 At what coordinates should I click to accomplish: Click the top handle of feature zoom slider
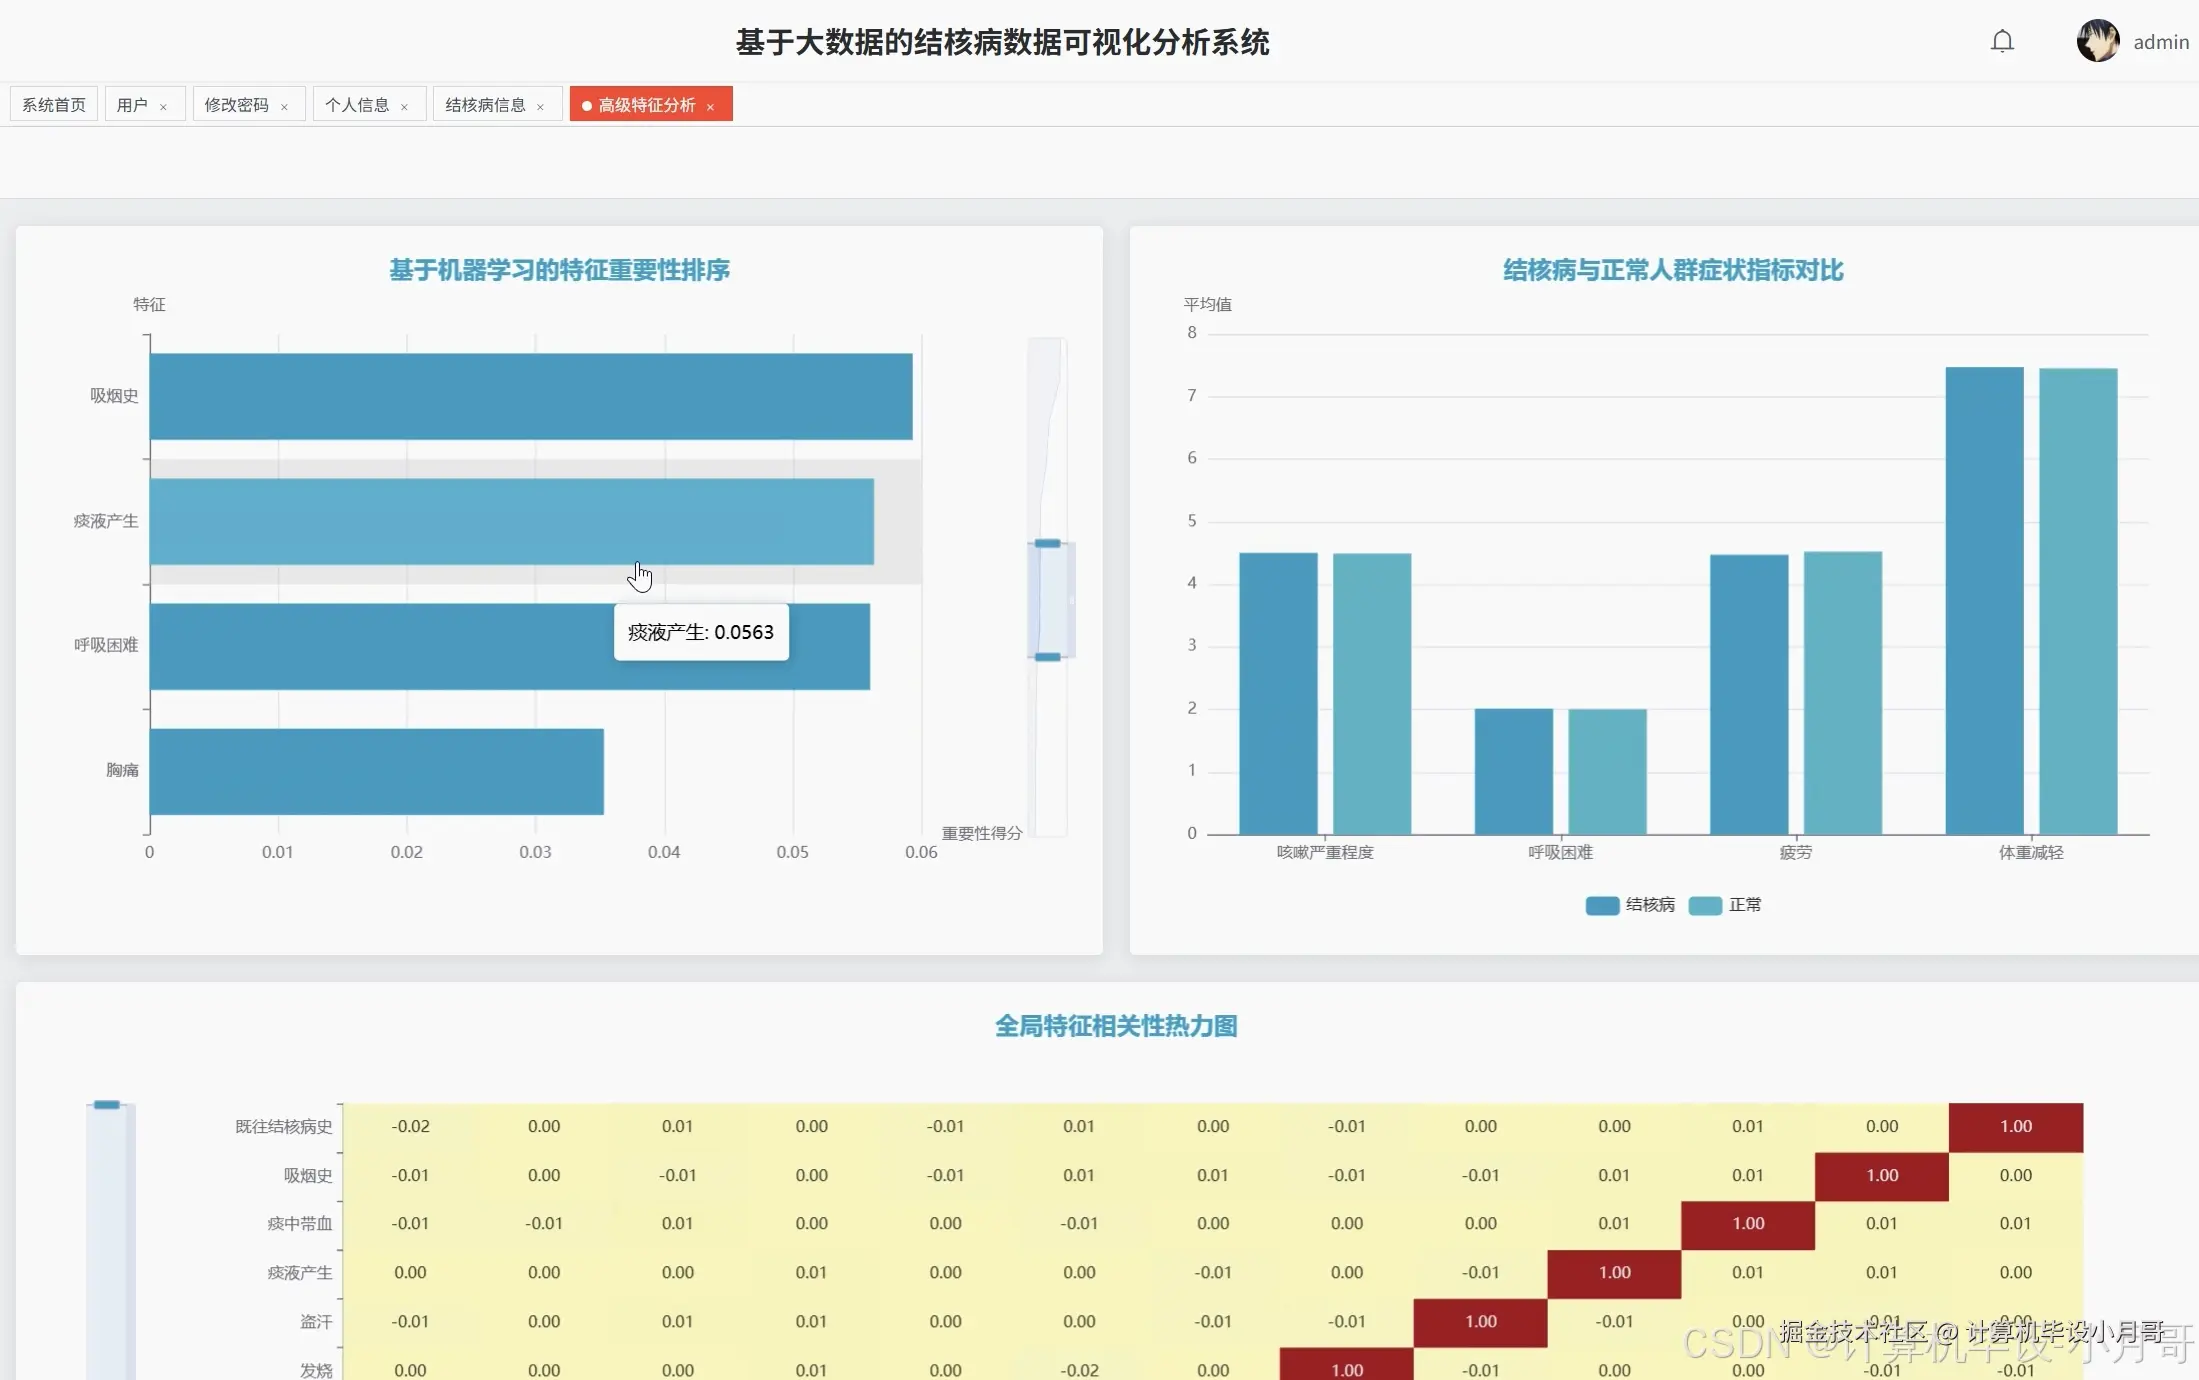[1047, 543]
